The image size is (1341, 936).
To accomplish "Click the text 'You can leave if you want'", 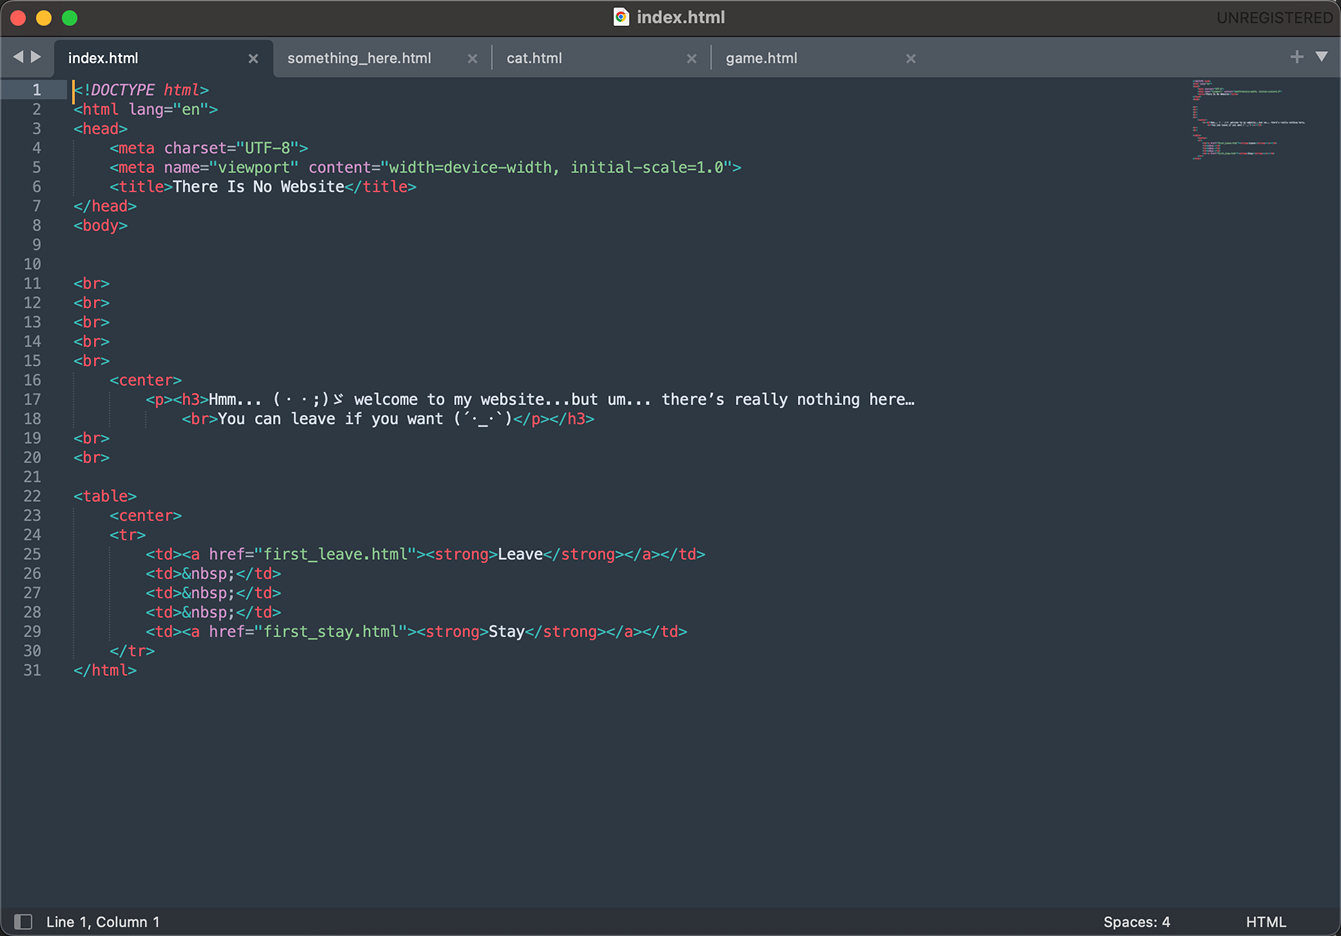I will click(x=330, y=419).
